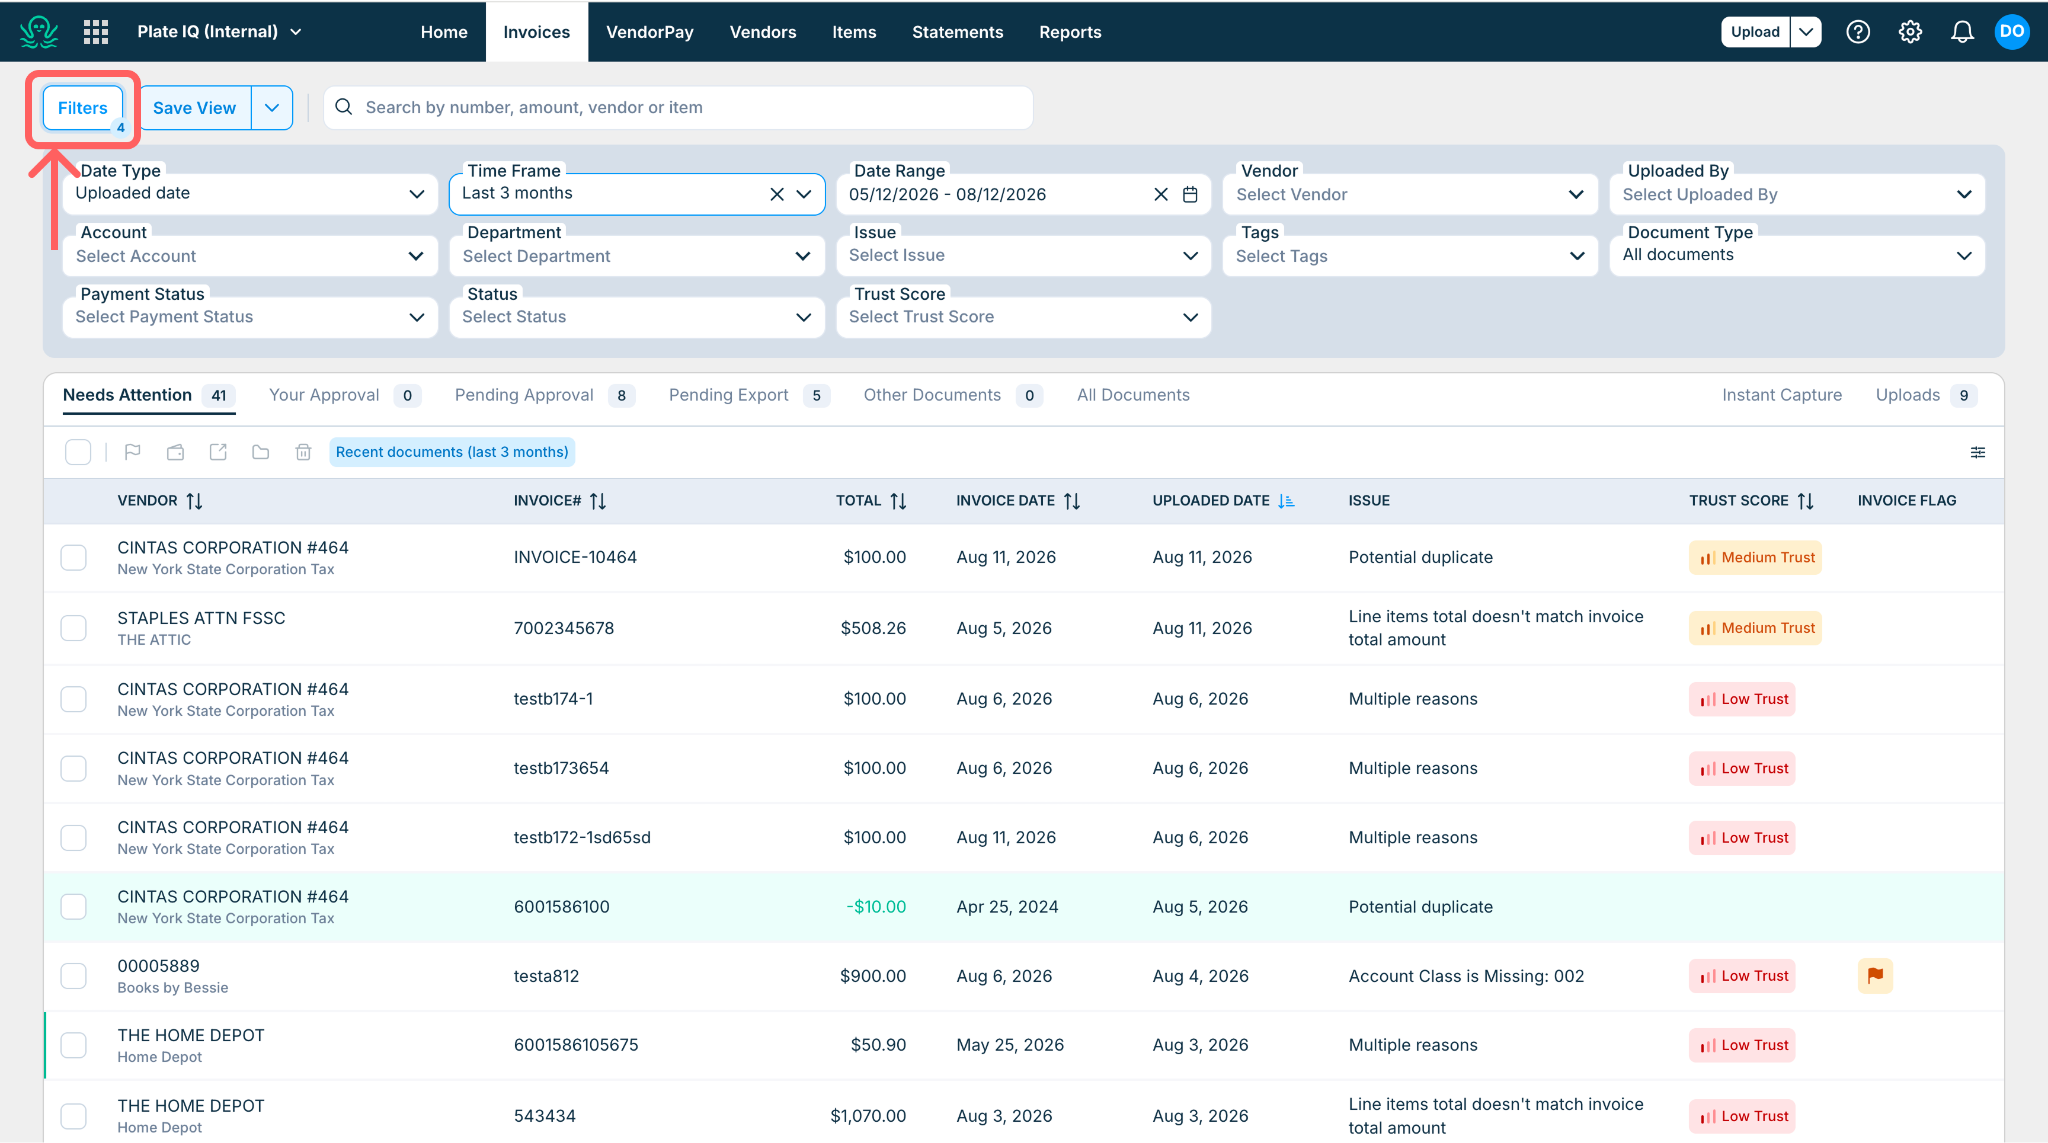Click the flag icon in table toolbar
Screen dimensions: 2048x1143
[x=132, y=452]
